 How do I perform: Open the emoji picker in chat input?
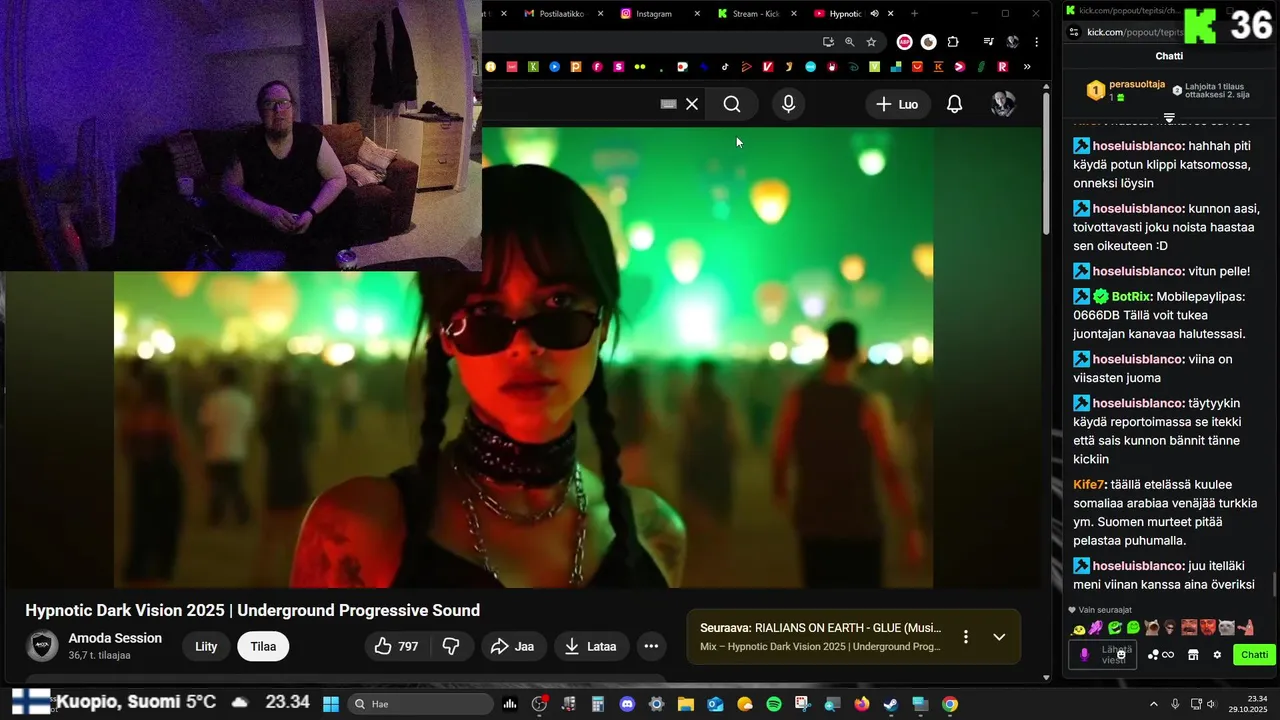pos(1122,655)
